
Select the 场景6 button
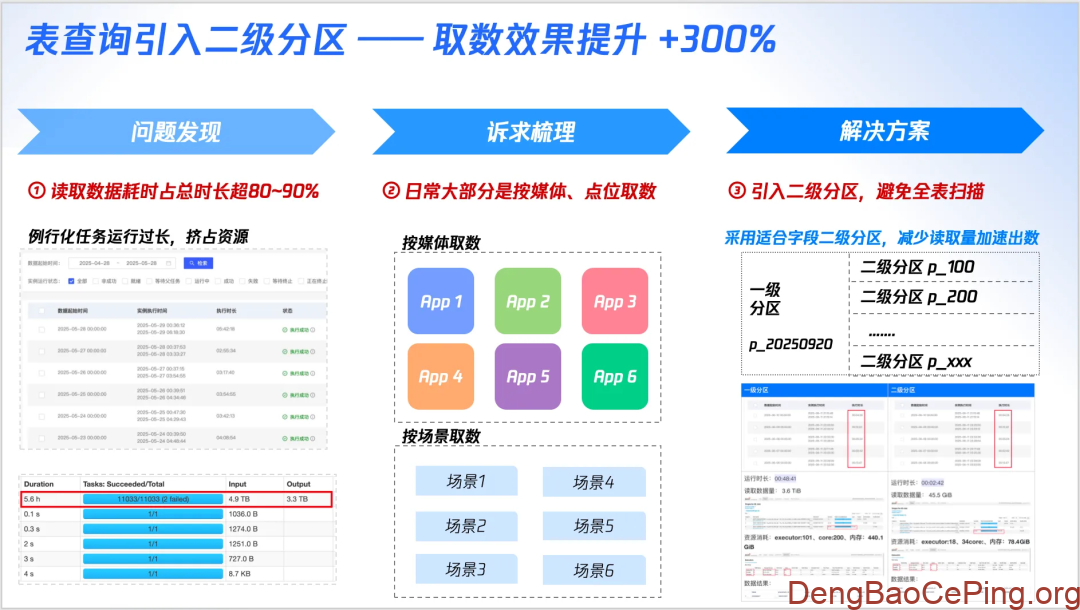[x=593, y=571]
